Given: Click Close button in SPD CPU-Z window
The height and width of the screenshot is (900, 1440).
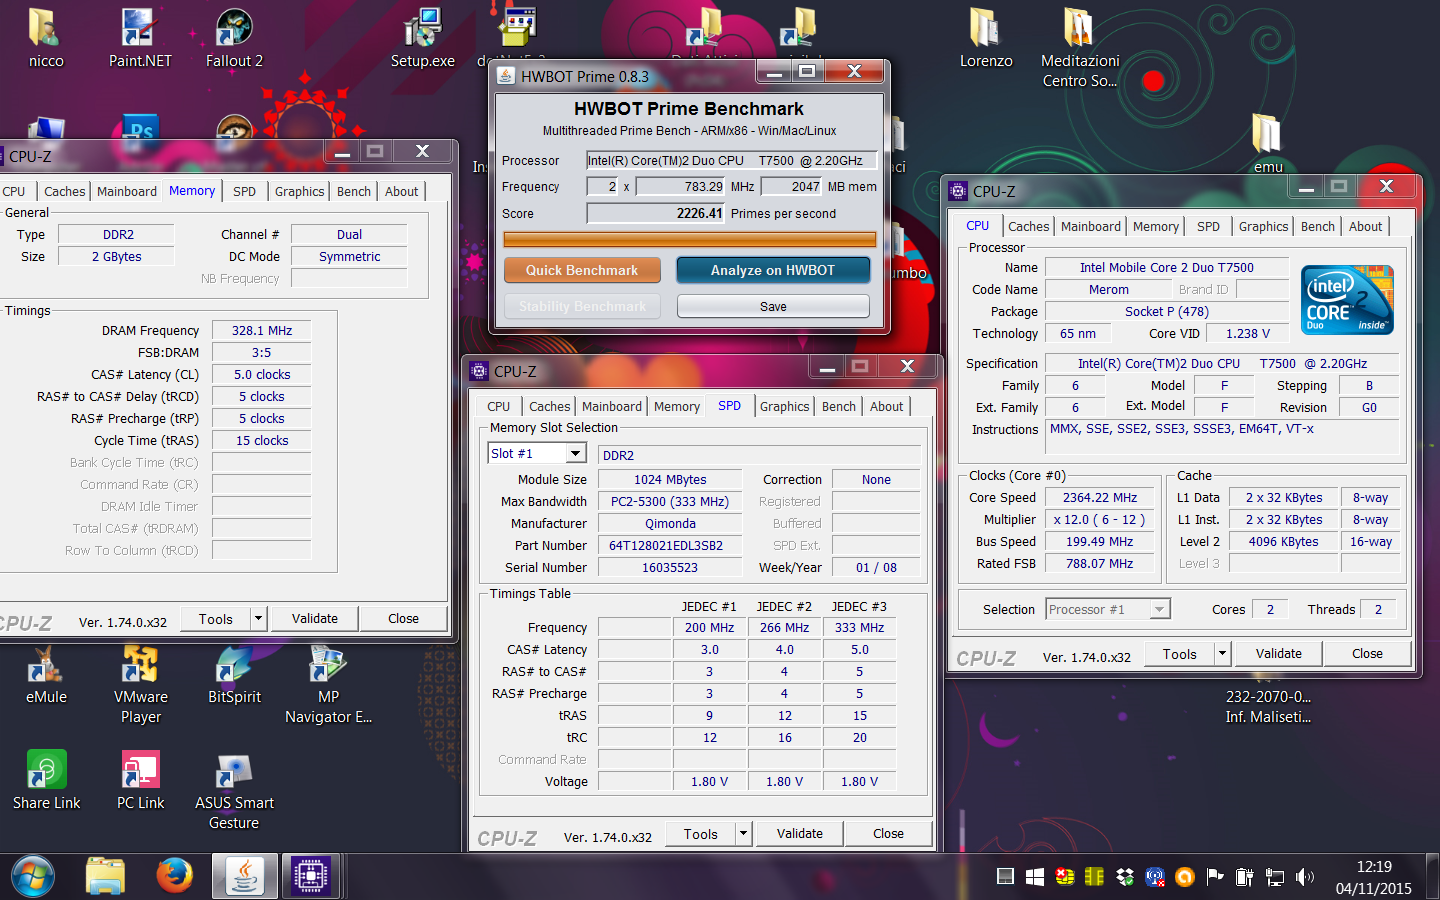Looking at the screenshot, I should click(x=888, y=833).
